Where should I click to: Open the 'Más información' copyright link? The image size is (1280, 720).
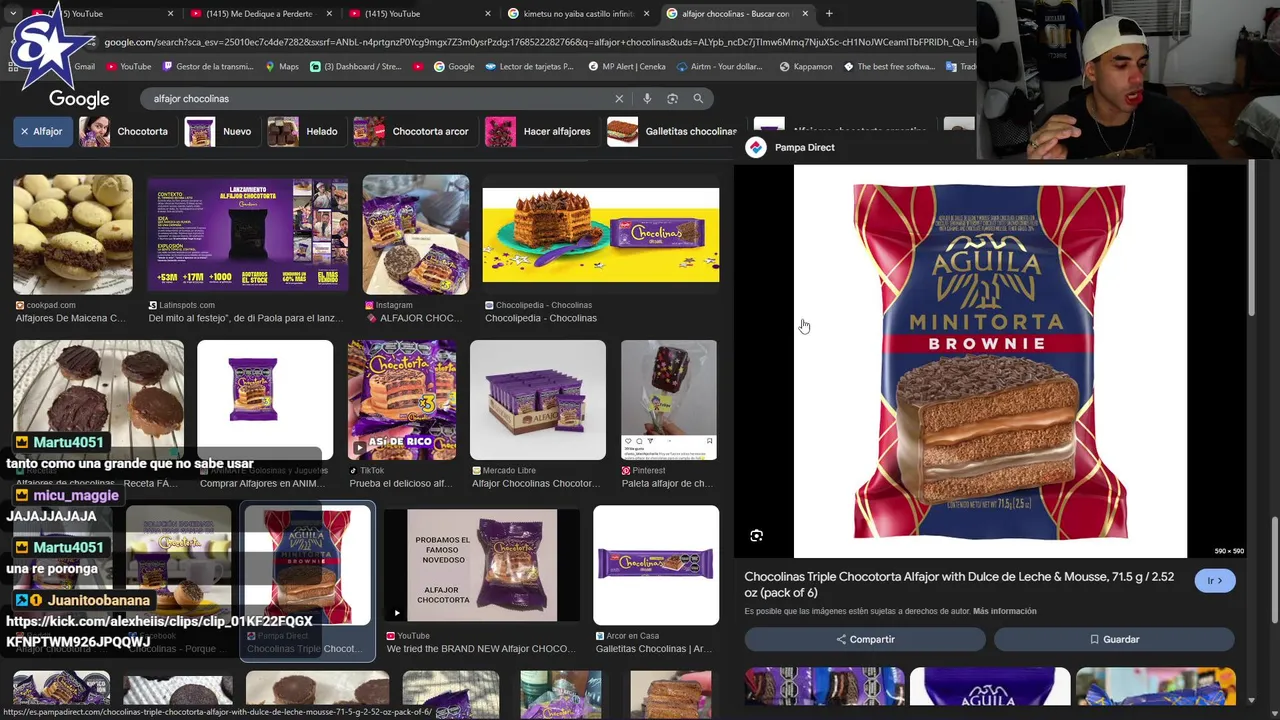tap(1004, 611)
